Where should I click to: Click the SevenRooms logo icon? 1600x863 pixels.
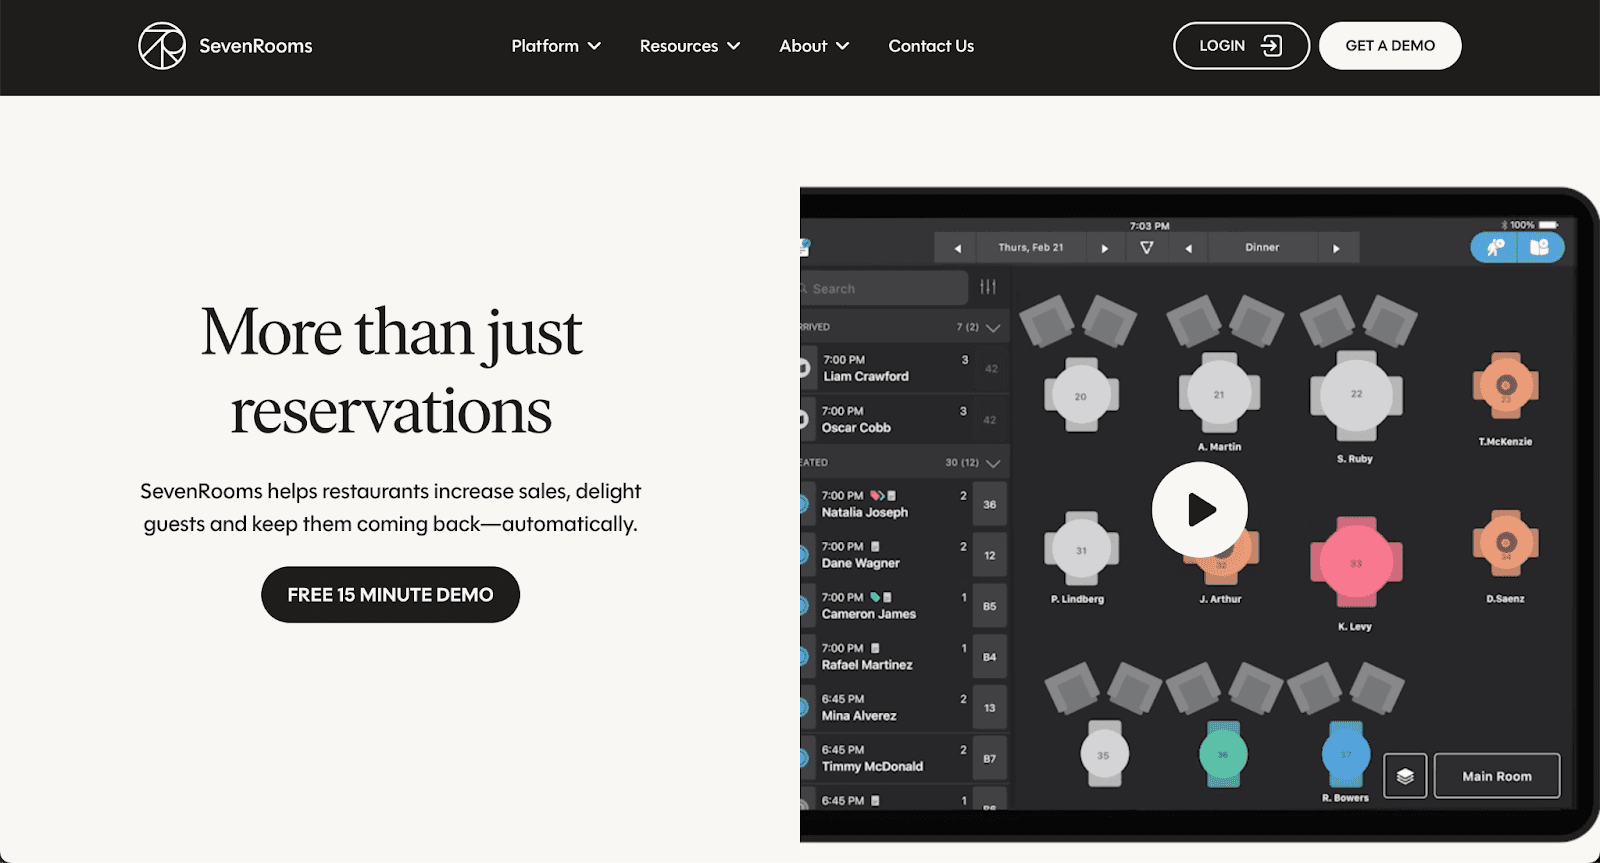[x=162, y=46]
